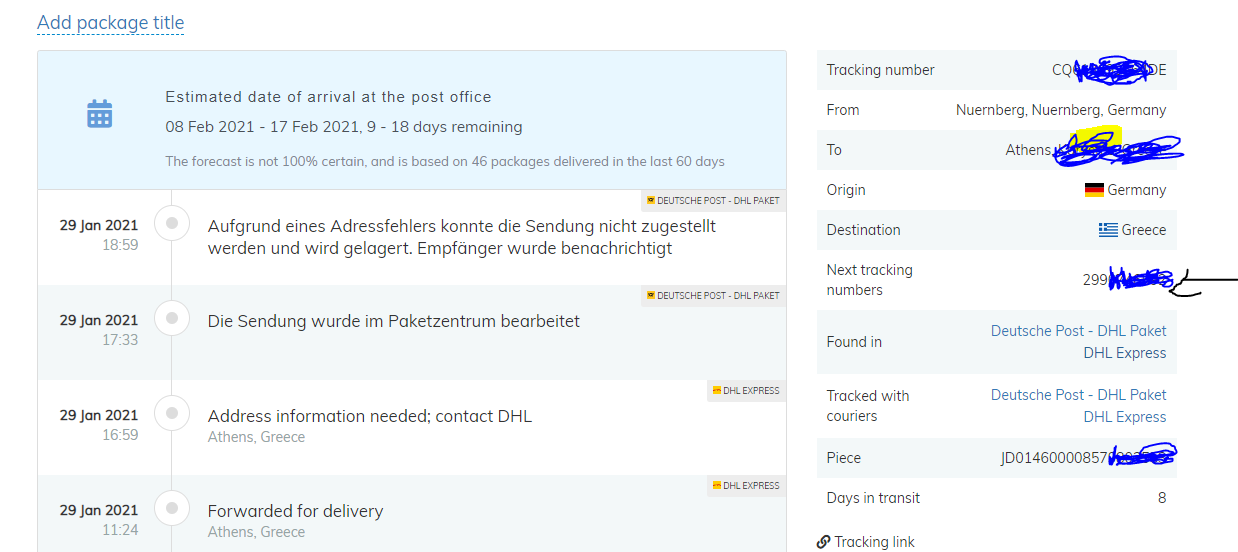Click the Address information needed event text

pyautogui.click(x=370, y=416)
